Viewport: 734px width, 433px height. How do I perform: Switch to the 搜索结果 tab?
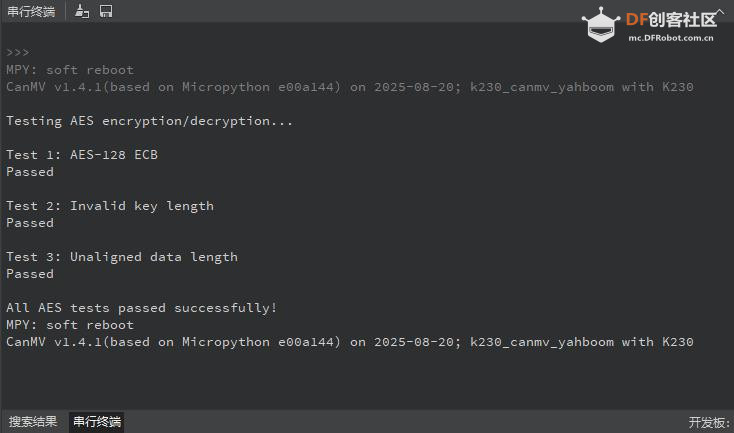click(33, 422)
